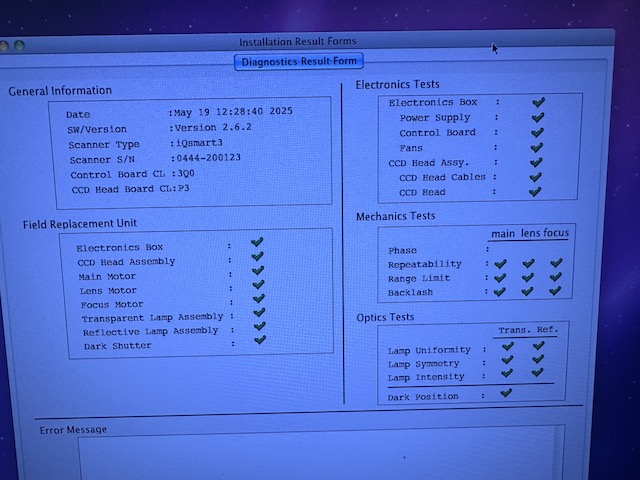Click the Repeatability checkmark in the main column
Screen dimensions: 640x480
(501, 265)
